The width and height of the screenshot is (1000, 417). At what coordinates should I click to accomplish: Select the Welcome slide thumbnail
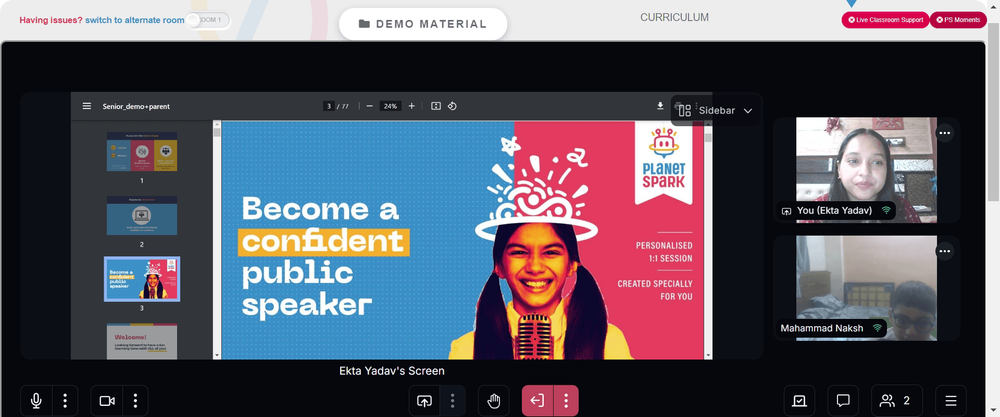point(142,341)
